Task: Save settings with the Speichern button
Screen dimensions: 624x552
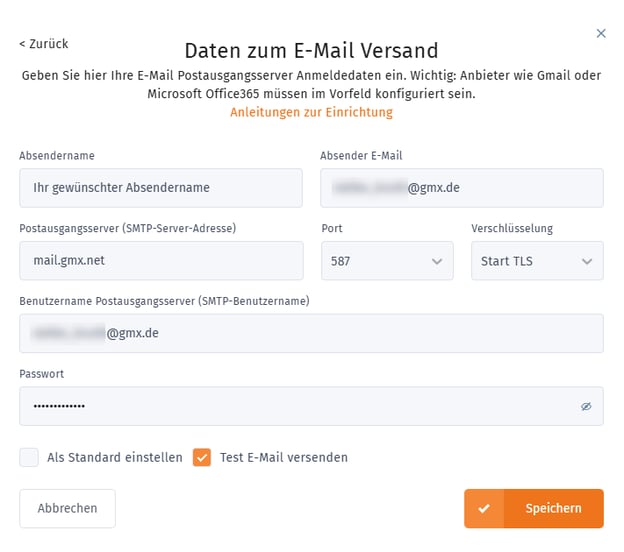Action: (x=553, y=508)
